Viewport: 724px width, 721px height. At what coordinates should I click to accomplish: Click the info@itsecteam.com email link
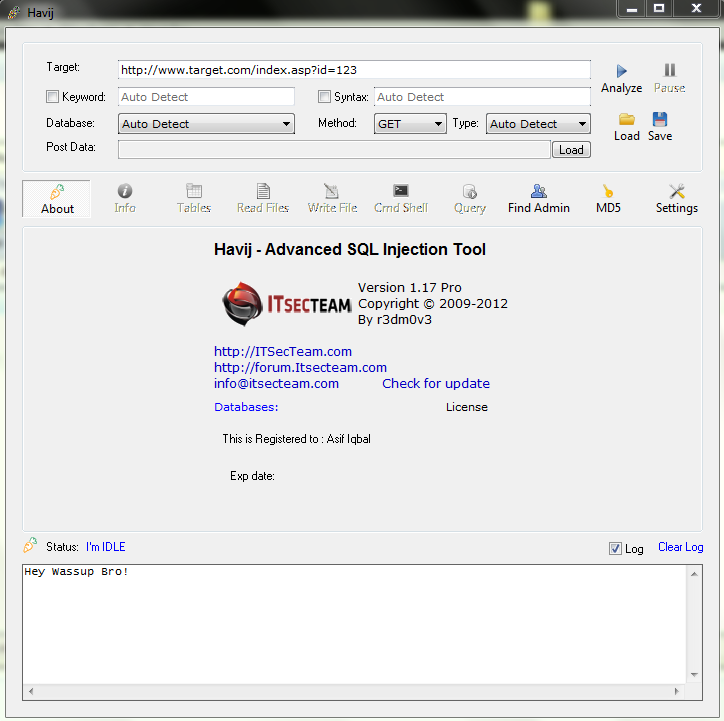pos(276,384)
